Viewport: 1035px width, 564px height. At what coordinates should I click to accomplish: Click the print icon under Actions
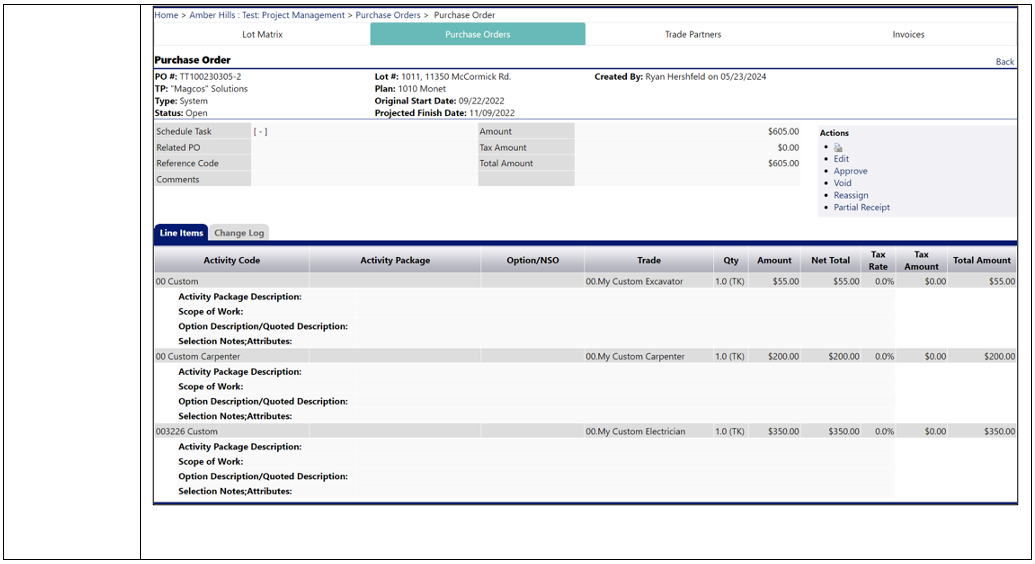[x=838, y=148]
